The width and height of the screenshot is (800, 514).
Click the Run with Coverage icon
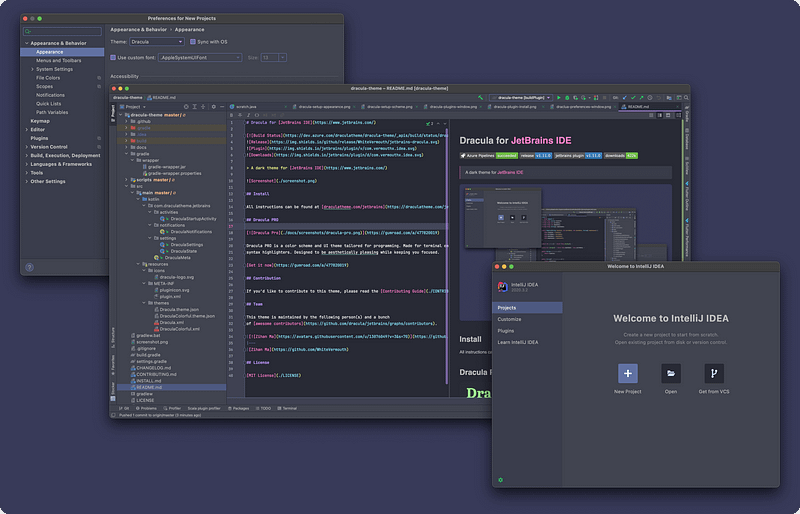[575, 97]
